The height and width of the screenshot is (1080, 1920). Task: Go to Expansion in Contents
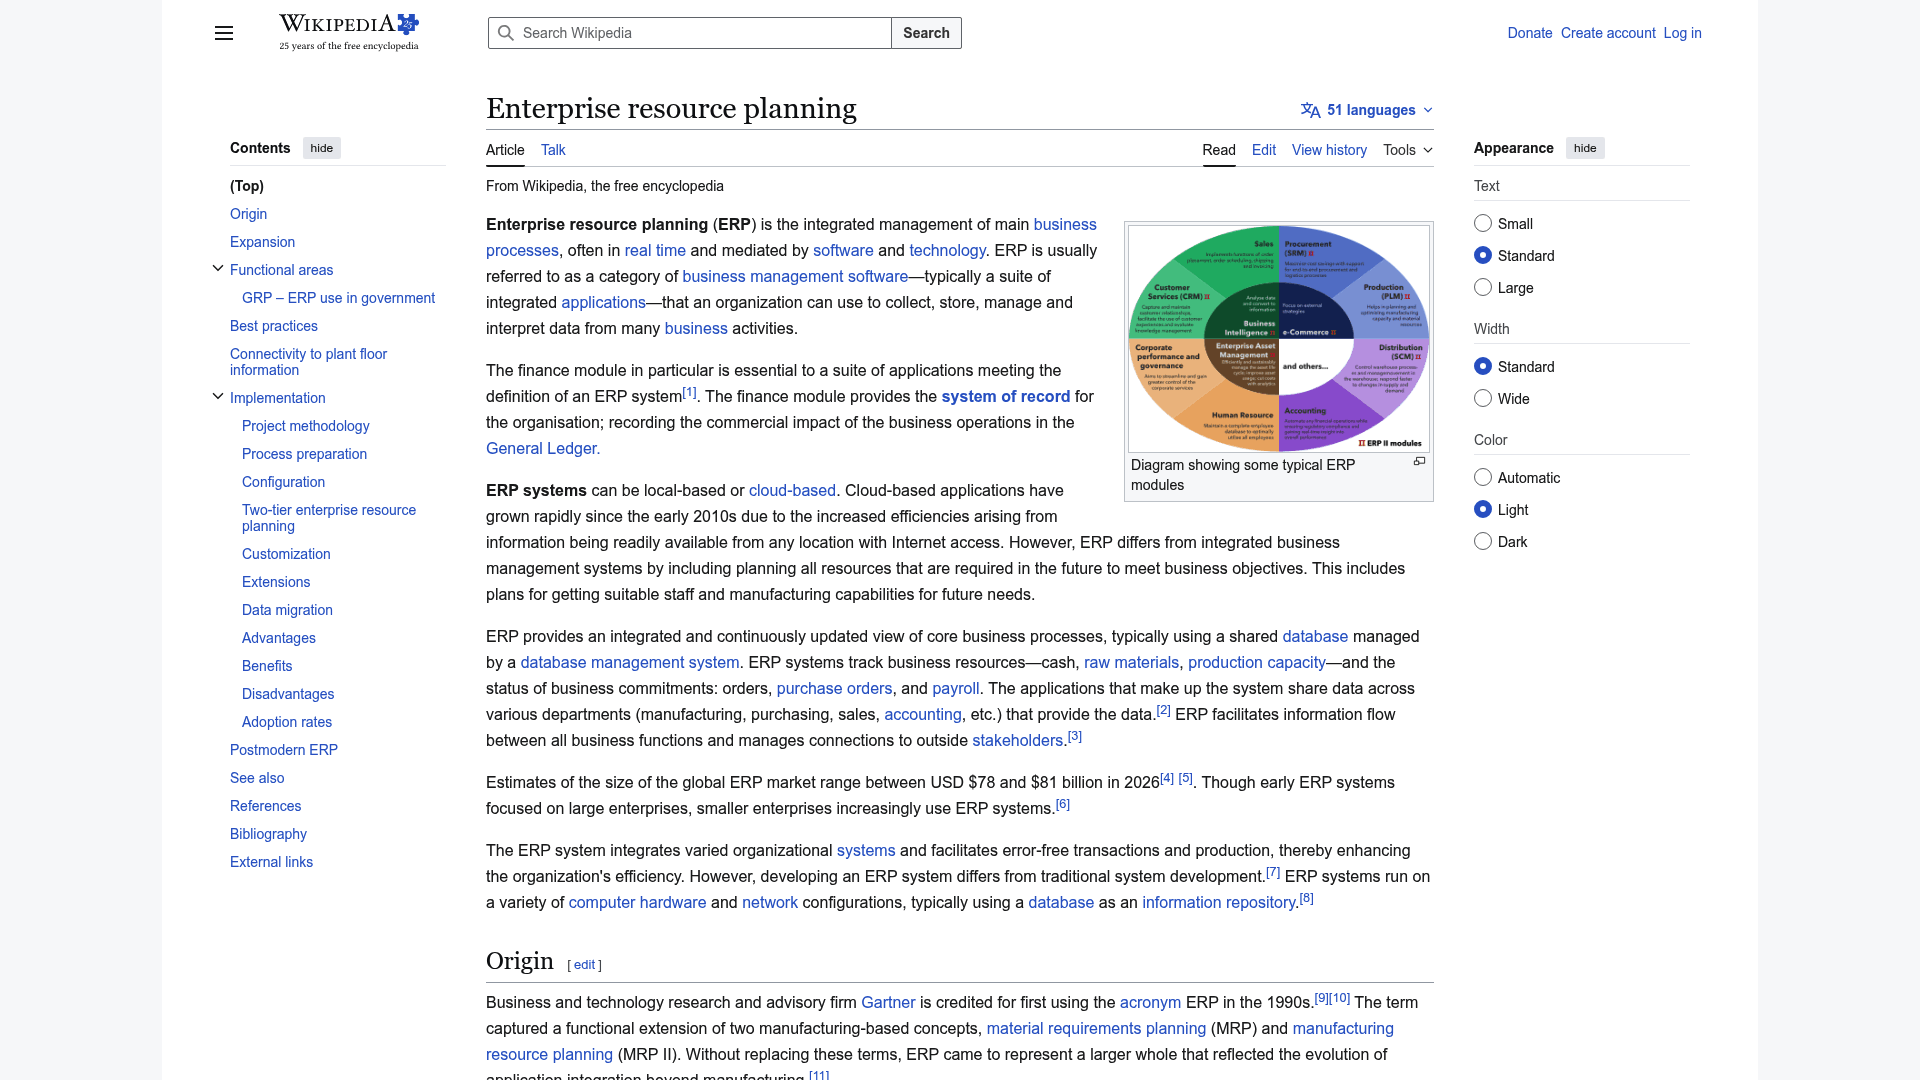262,242
